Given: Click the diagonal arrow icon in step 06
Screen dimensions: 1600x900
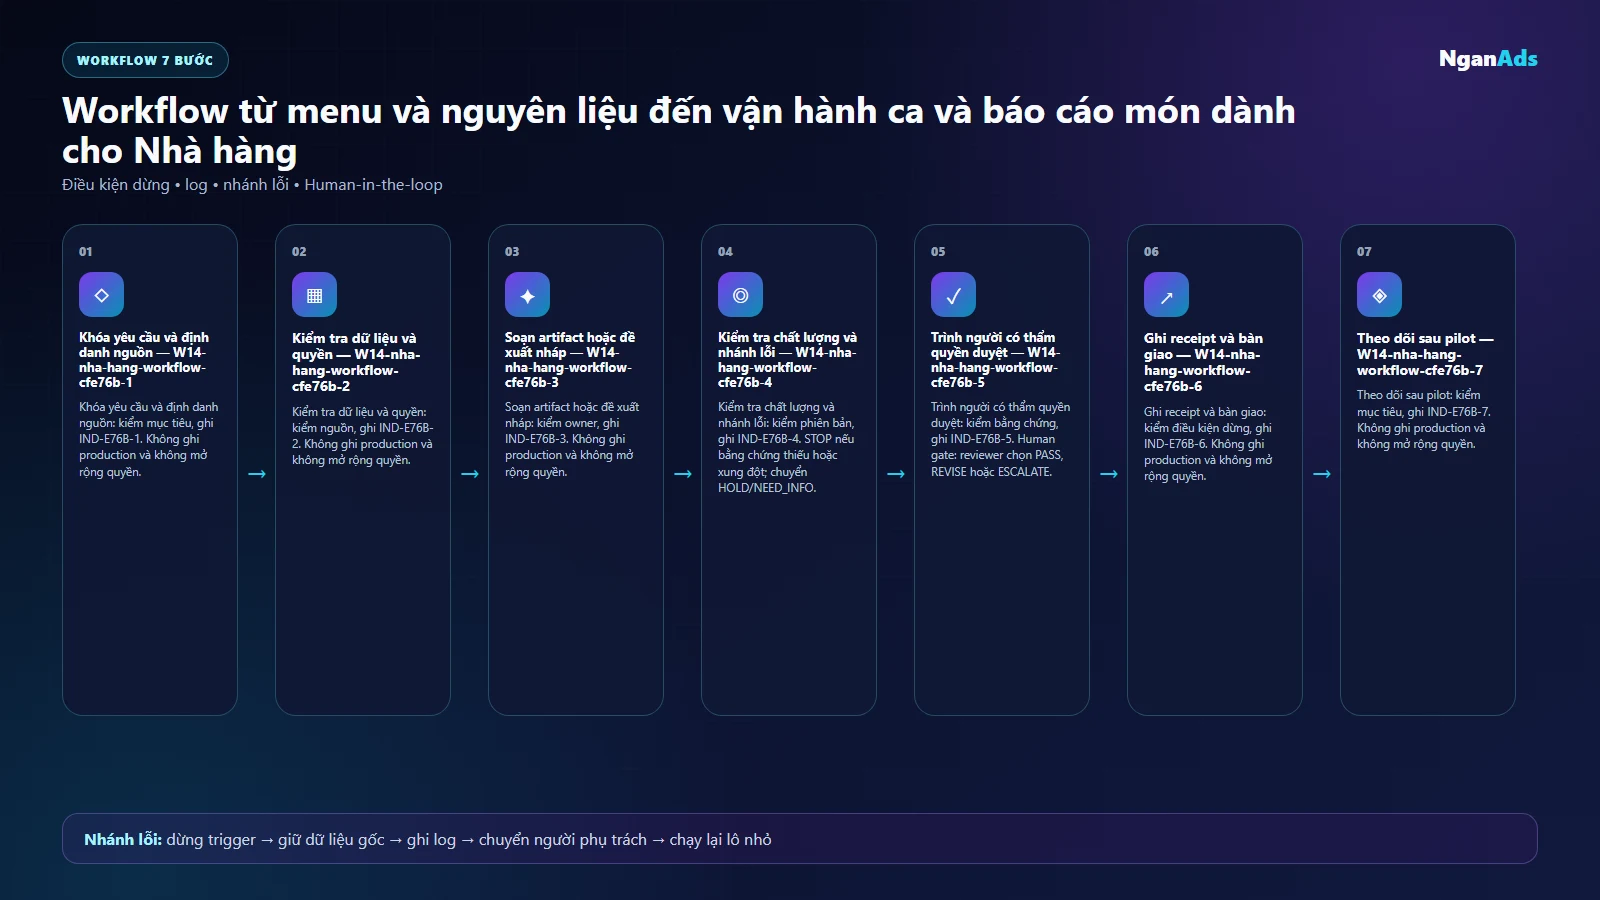Looking at the screenshot, I should 1166,295.
